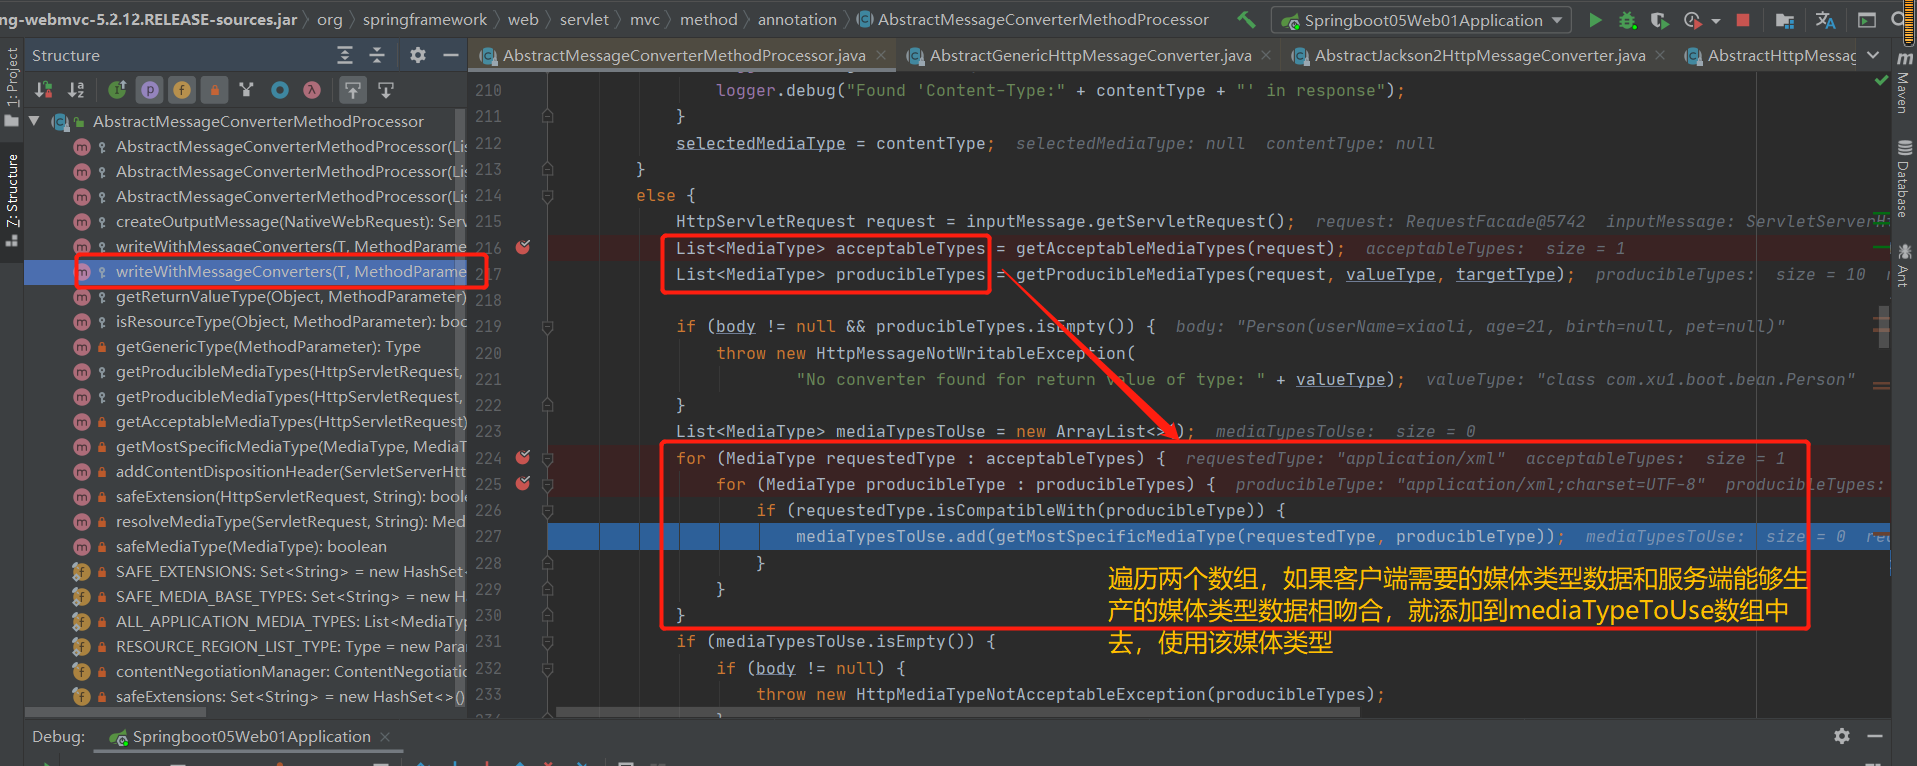The image size is (1917, 766).
Task: Select SAFE_EXTENSIONS field in Structure tree
Action: tap(289, 572)
